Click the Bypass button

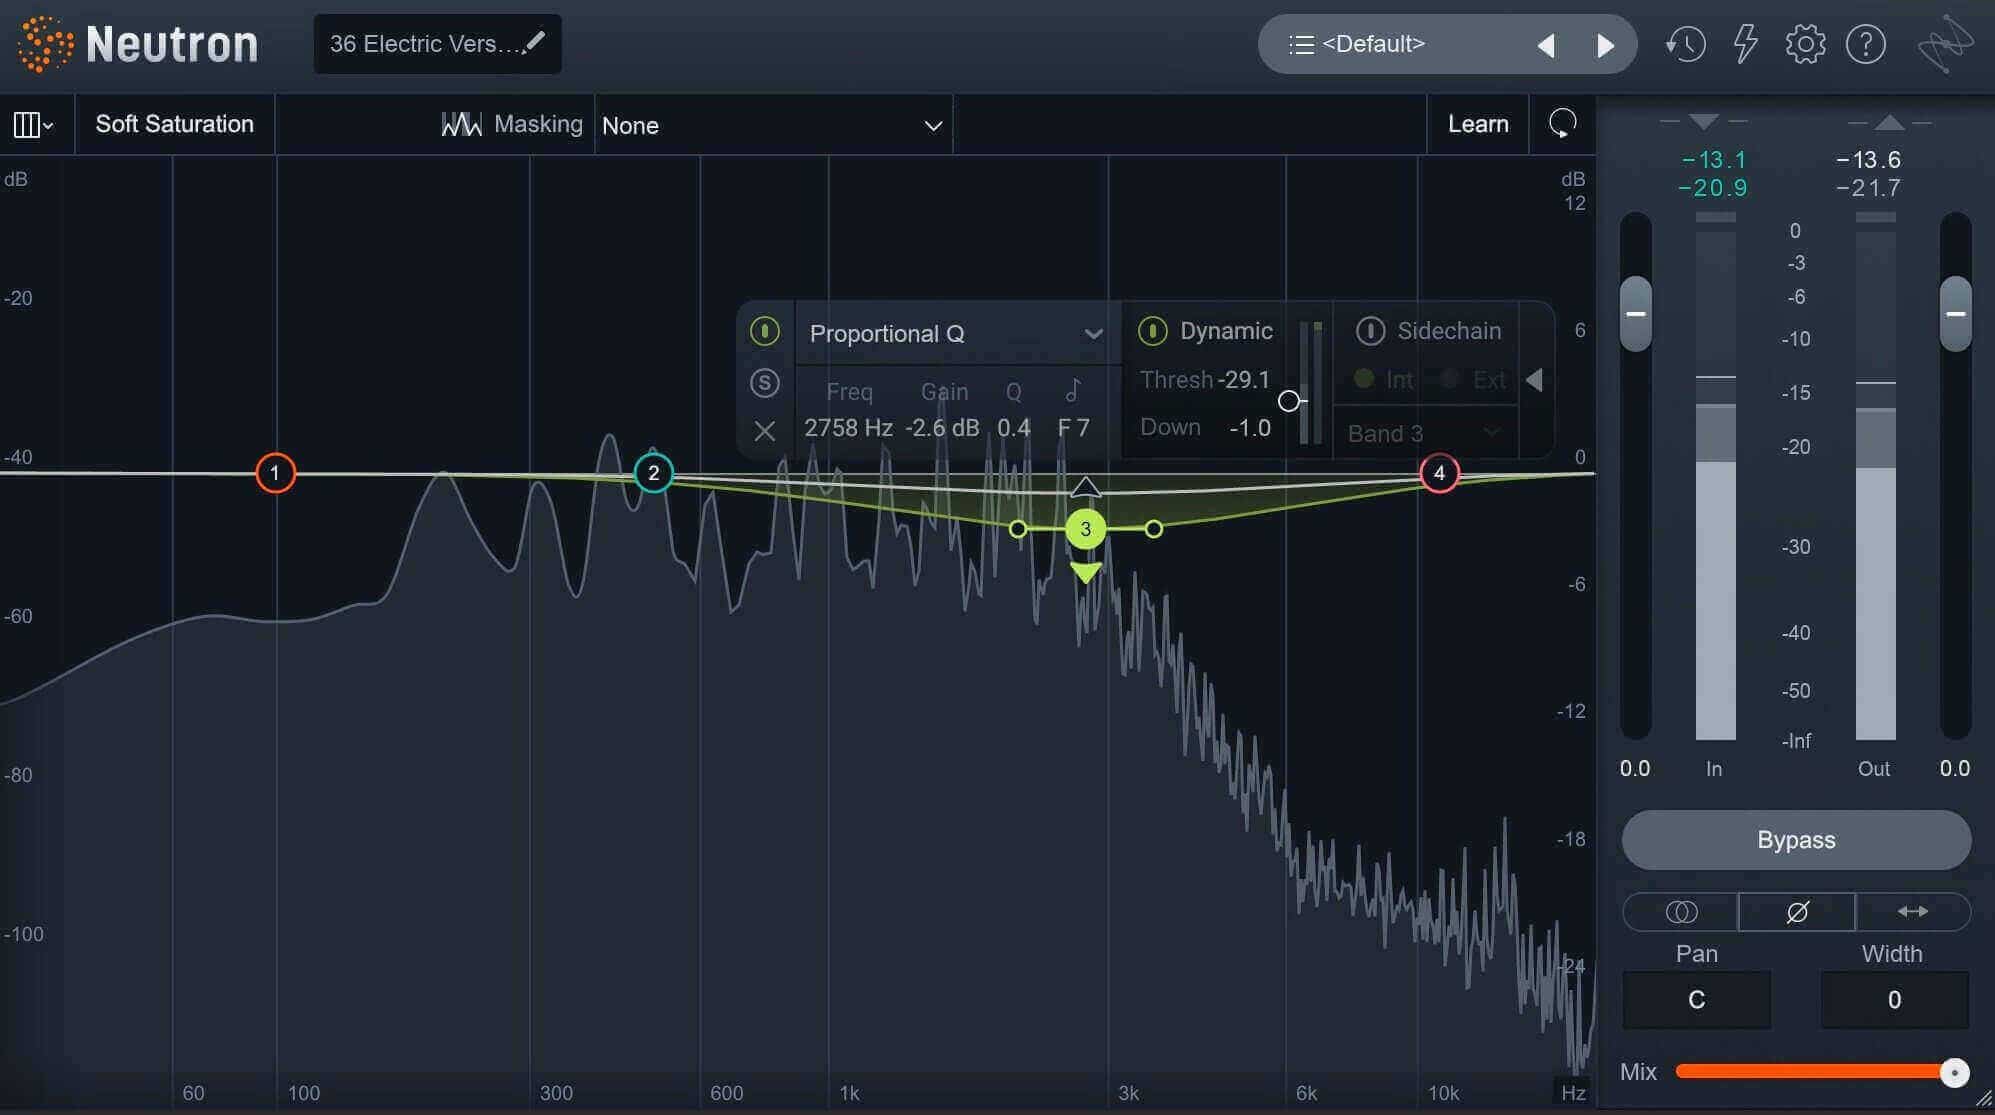click(1797, 840)
